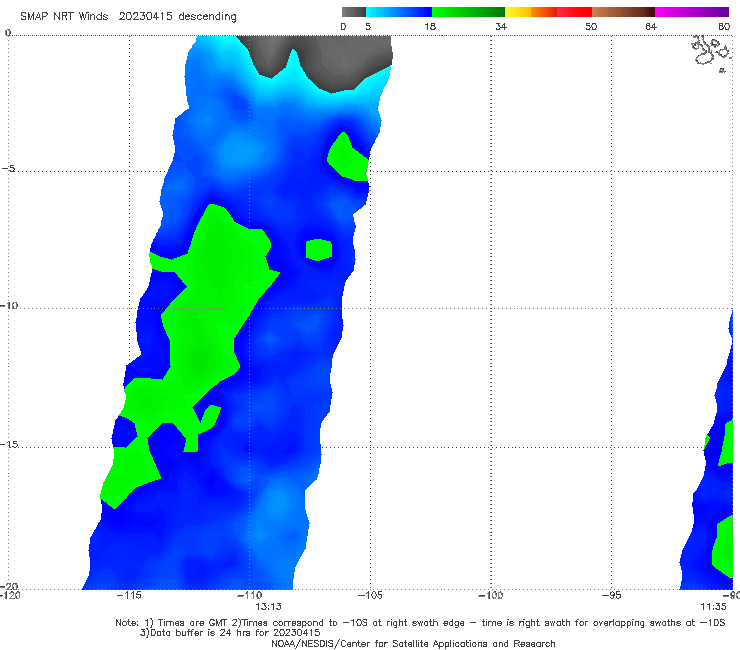Click the cyan-blue segment of the color scale
This screenshot has width=740, height=650.
[399, 12]
